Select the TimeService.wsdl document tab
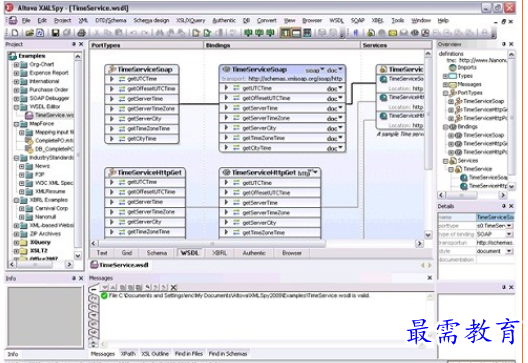The width and height of the screenshot is (528, 363). pos(120,265)
